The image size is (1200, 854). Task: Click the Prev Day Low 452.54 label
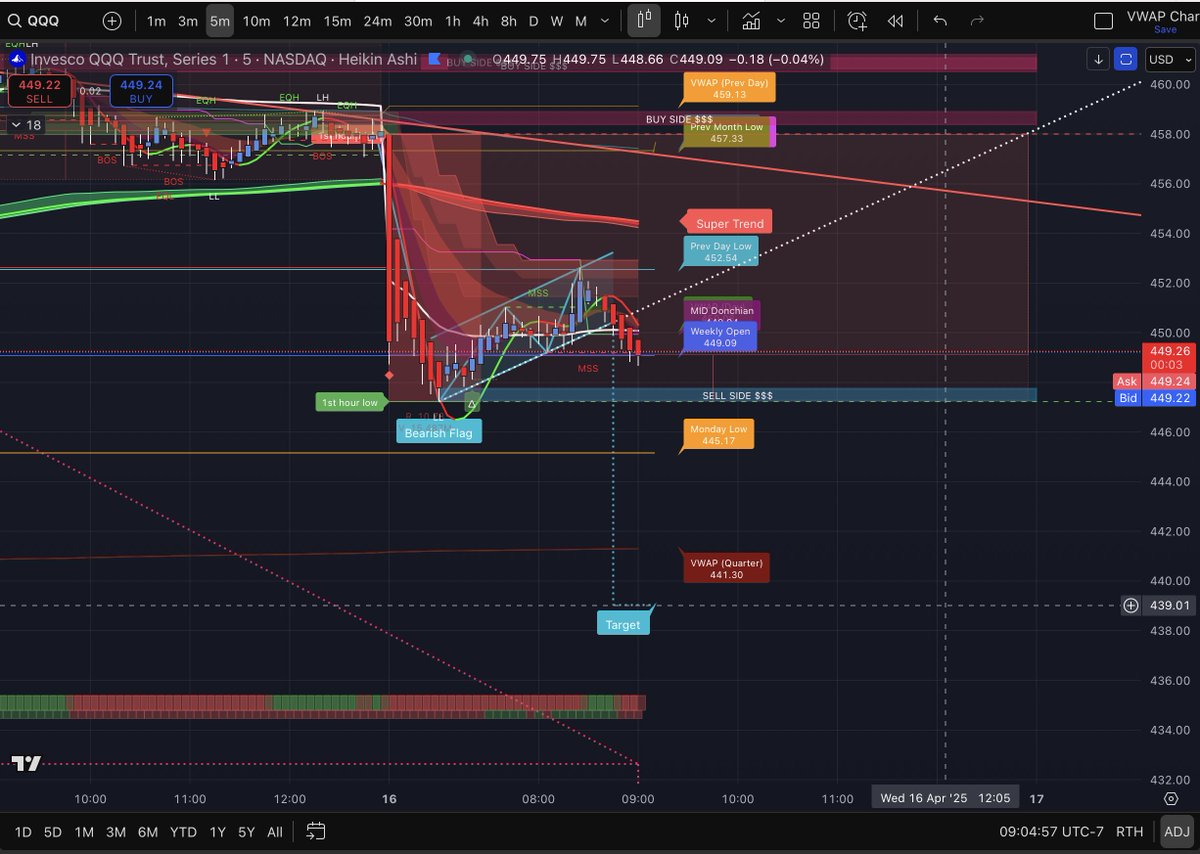point(720,252)
